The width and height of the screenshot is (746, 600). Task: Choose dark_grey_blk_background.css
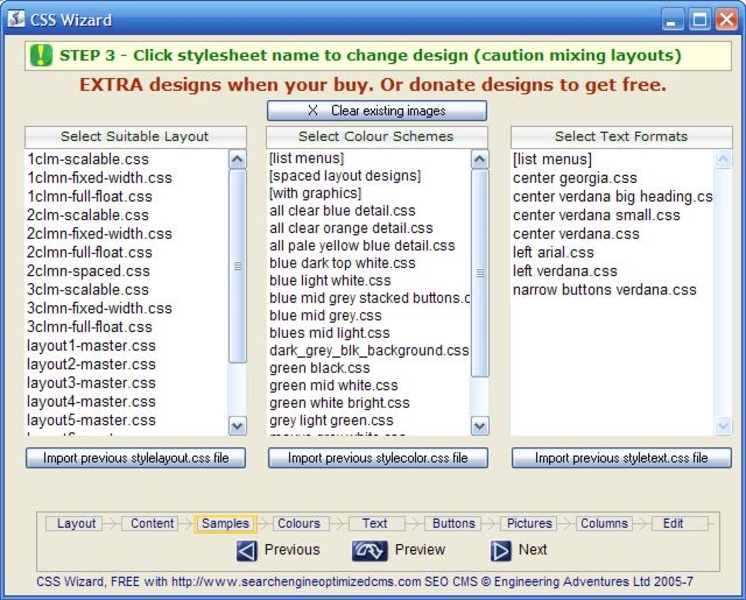pos(370,351)
